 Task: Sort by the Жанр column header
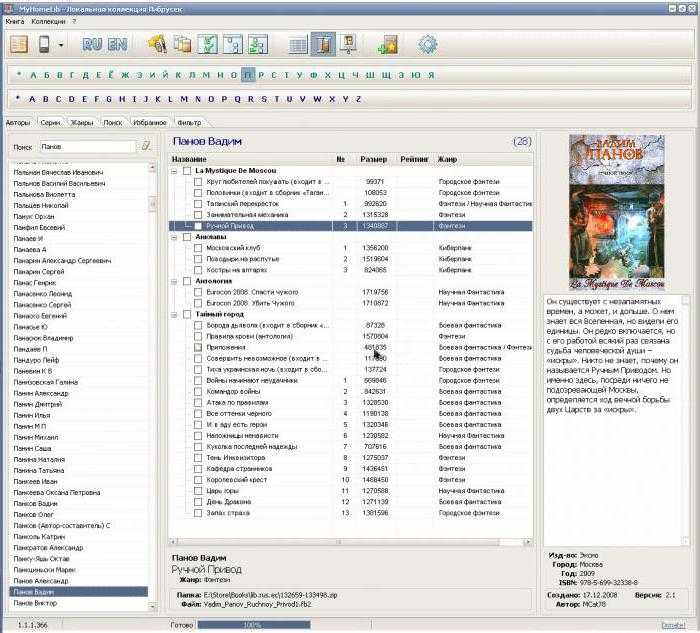tap(447, 159)
